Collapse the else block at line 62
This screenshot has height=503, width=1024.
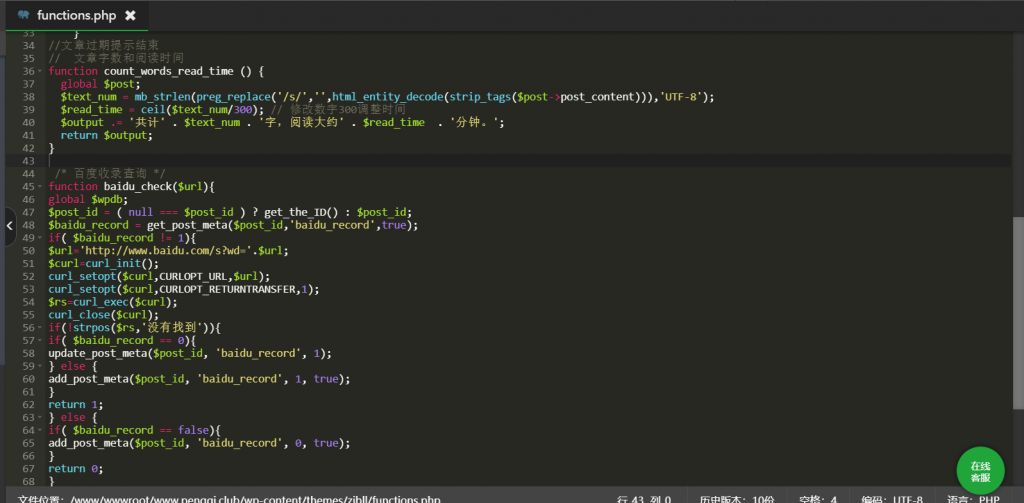pyautogui.click(x=40, y=417)
